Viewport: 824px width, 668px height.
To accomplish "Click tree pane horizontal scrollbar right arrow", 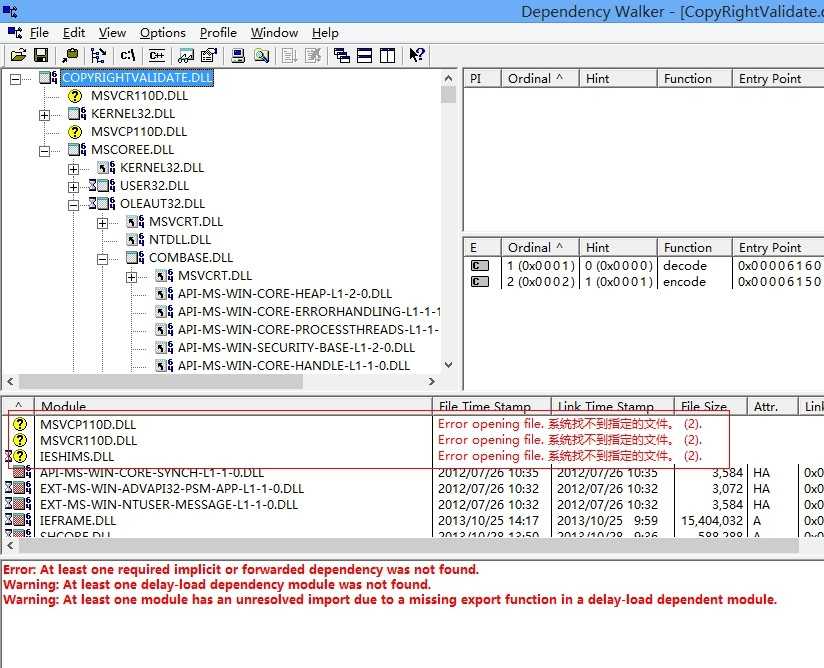I will click(431, 382).
